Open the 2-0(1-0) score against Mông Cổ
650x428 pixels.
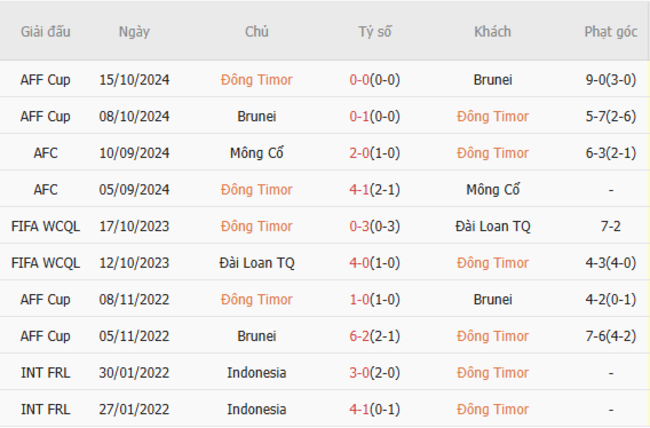pyautogui.click(x=375, y=153)
